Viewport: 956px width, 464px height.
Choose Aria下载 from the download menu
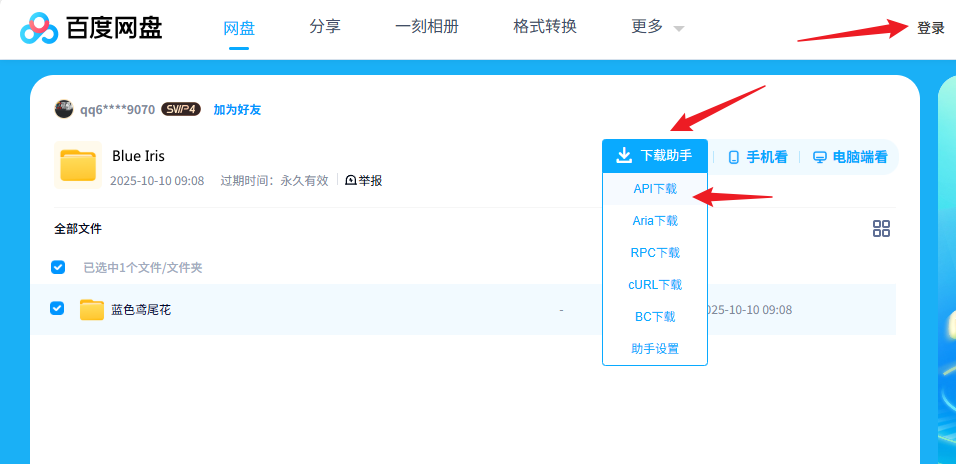click(x=655, y=220)
